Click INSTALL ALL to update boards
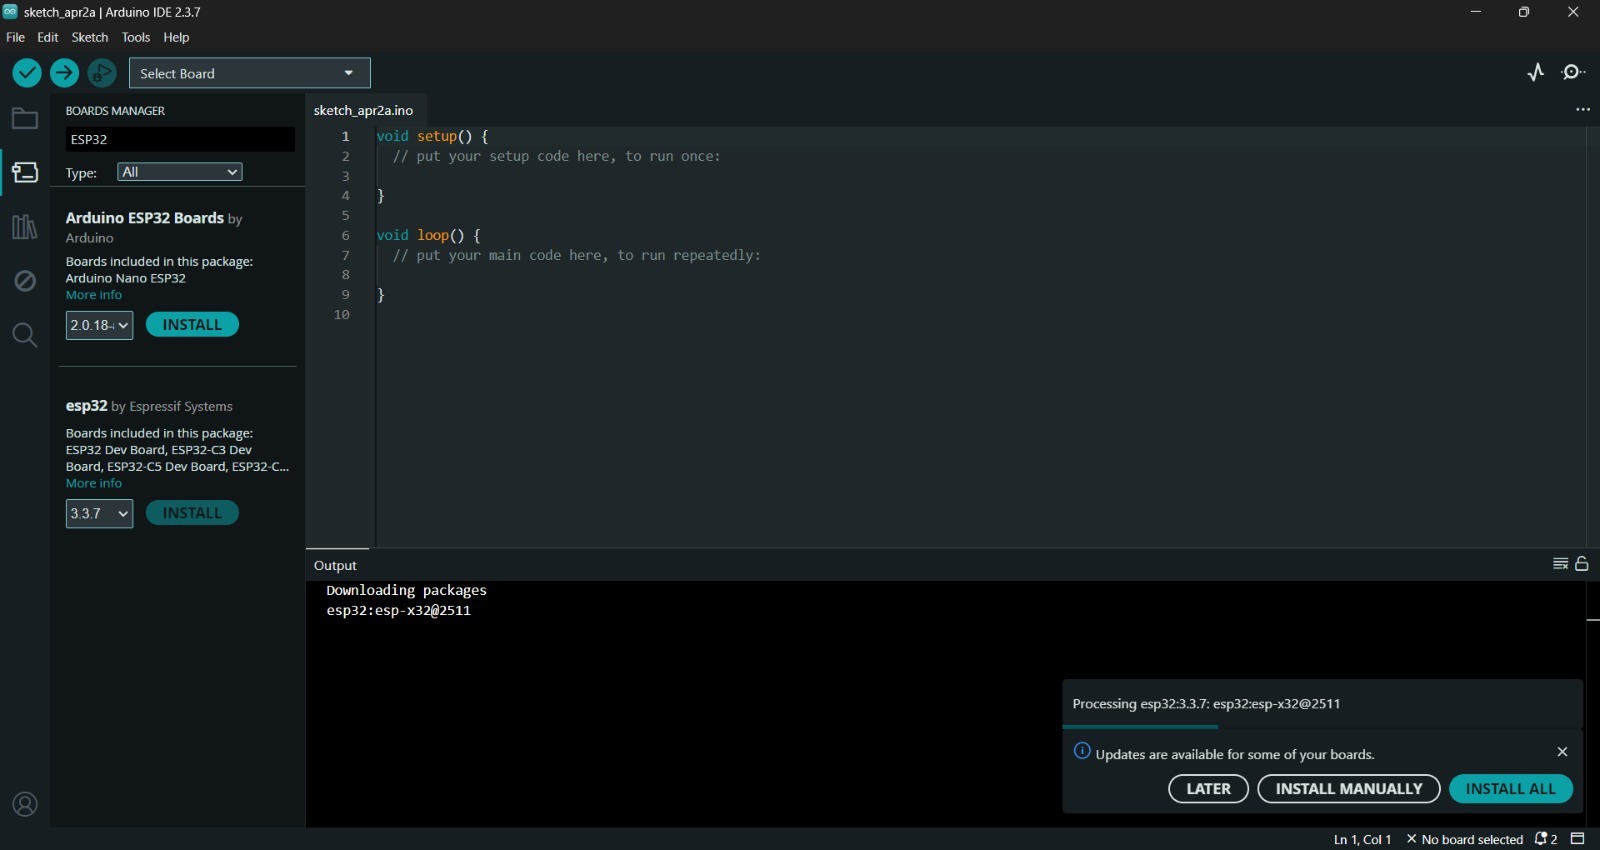The width and height of the screenshot is (1600, 850). [x=1511, y=789]
